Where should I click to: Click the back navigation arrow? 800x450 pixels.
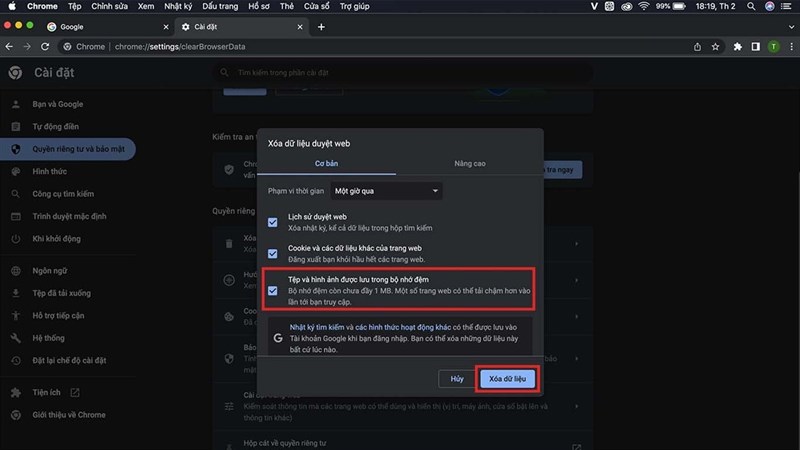(x=9, y=46)
